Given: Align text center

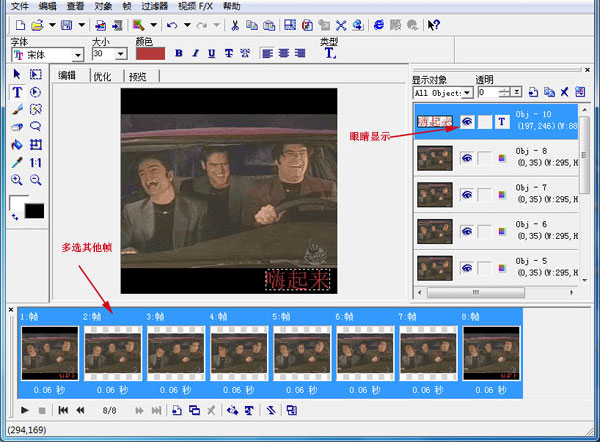Looking at the screenshot, I should [284, 53].
